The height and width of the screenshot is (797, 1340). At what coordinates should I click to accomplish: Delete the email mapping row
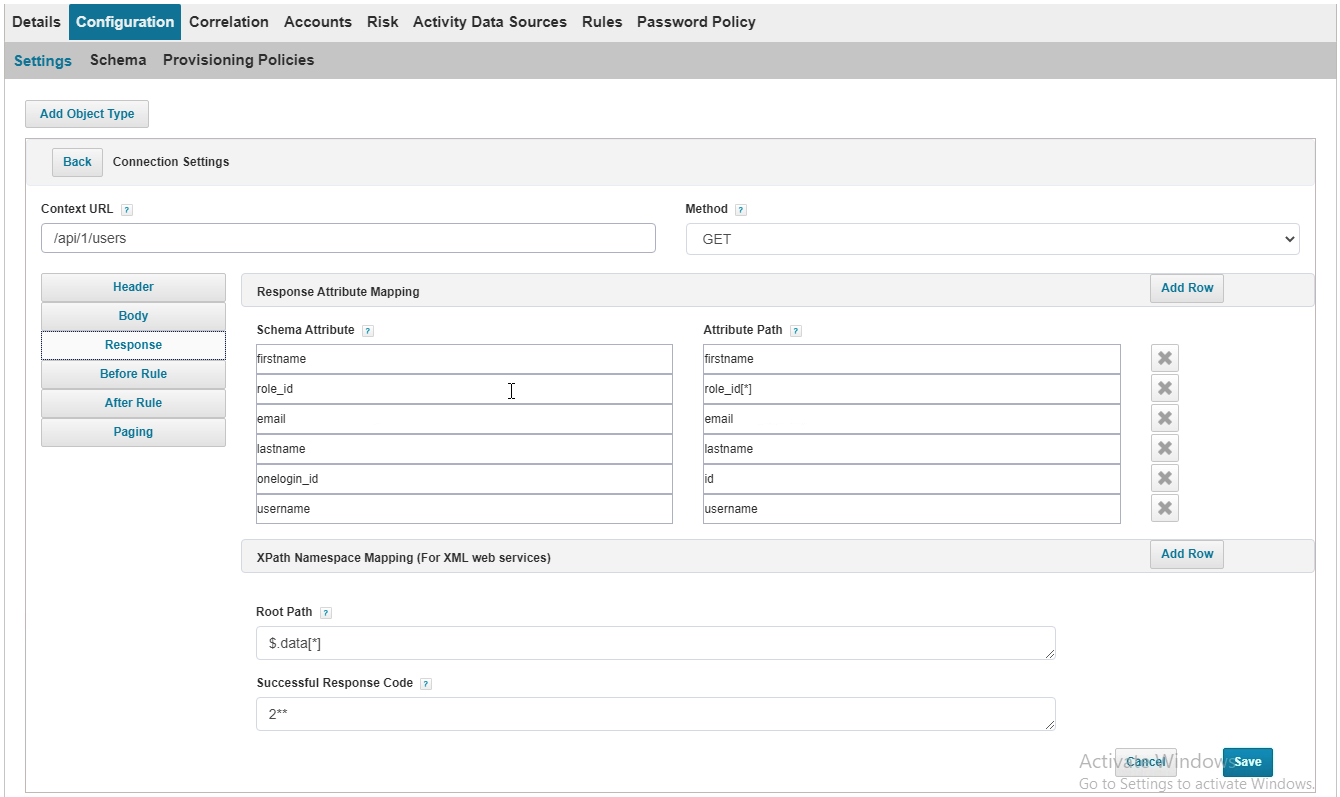[1164, 418]
